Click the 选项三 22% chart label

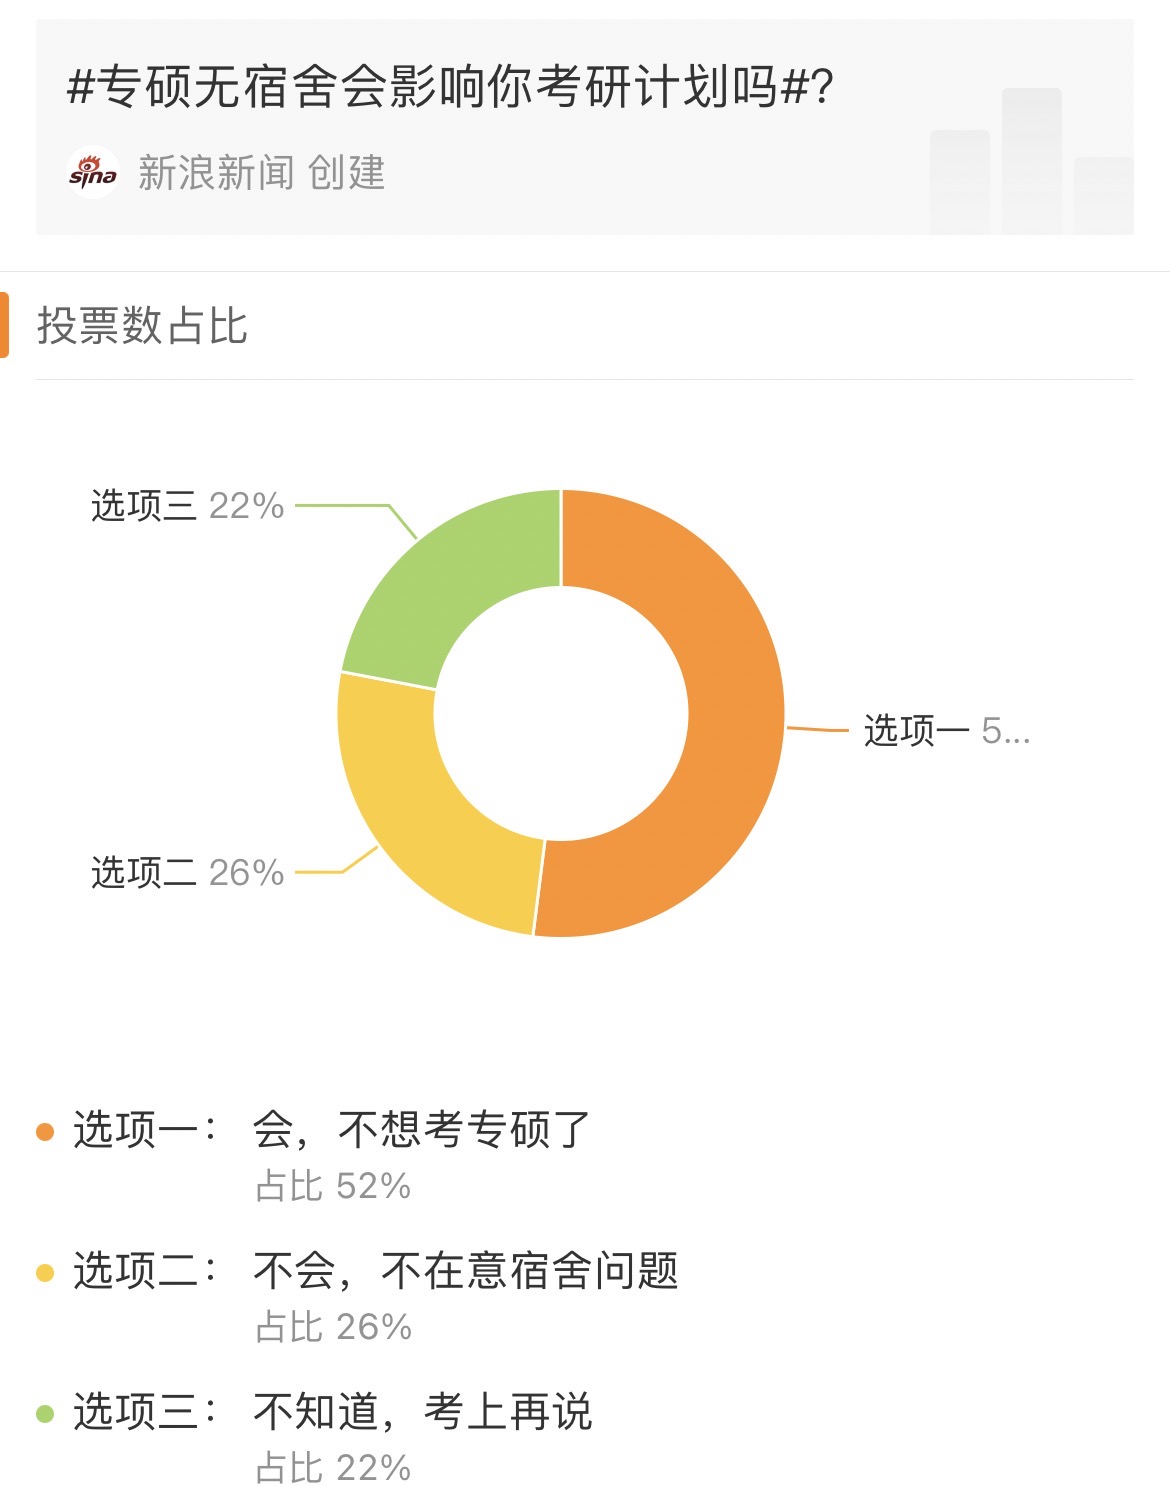pos(187,506)
